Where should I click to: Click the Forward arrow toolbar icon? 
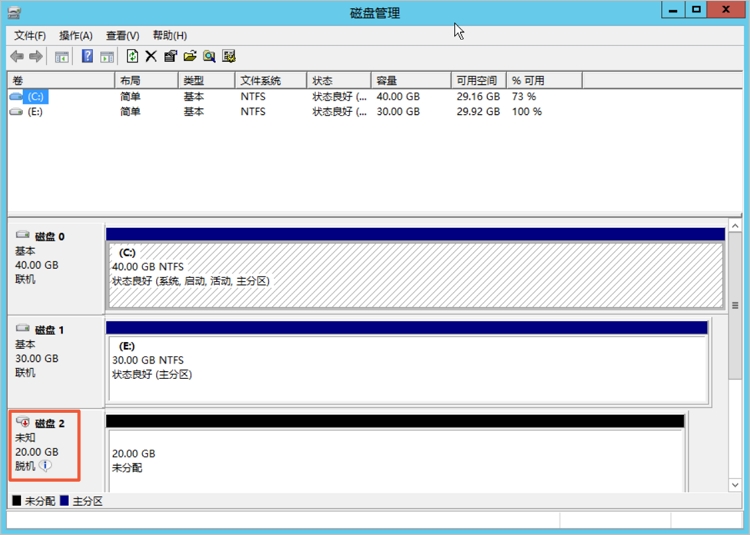(x=37, y=56)
